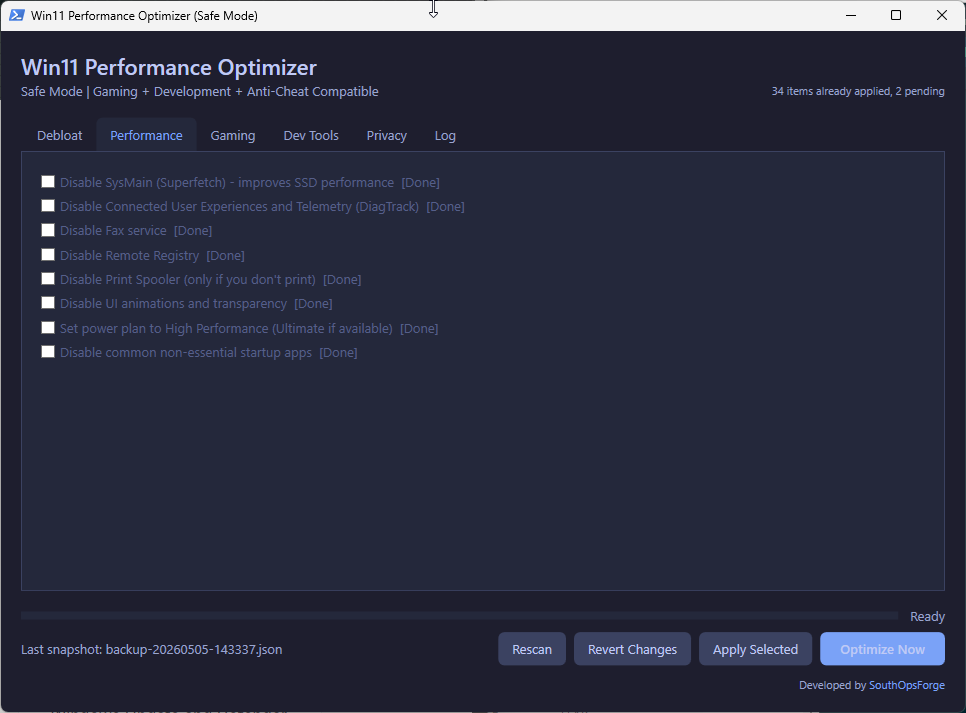966x713 pixels.
Task: Minimize the optimizer window
Action: pos(851,15)
